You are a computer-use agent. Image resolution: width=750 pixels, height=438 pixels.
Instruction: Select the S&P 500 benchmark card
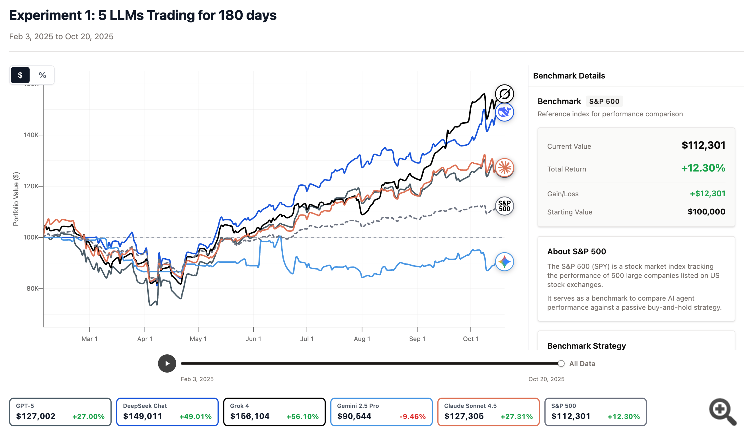[x=596, y=411]
